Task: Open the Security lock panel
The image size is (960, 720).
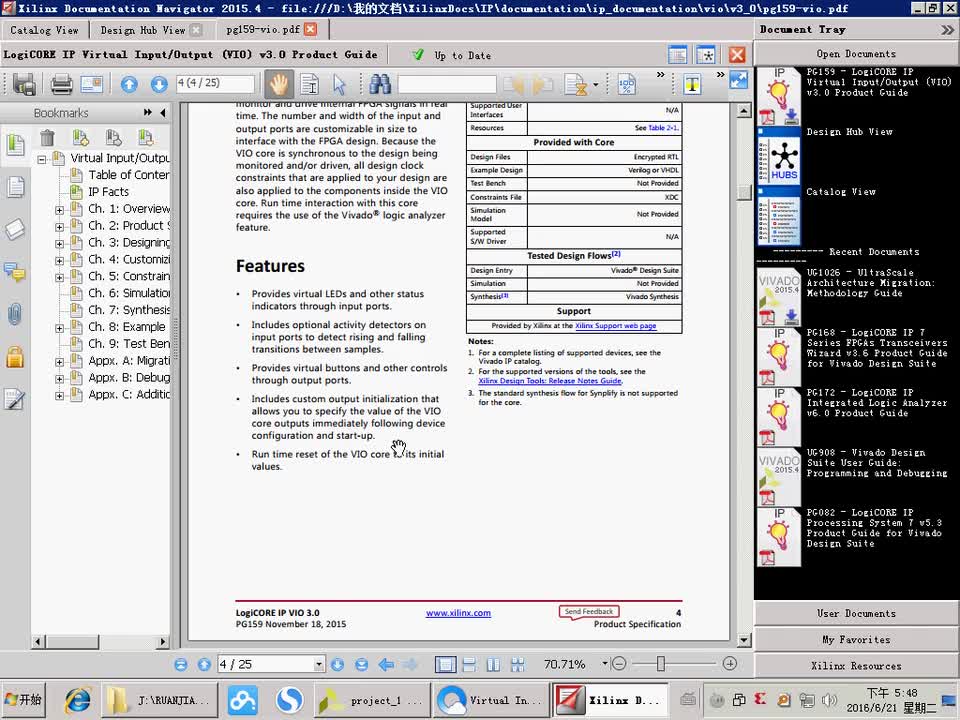Action: (x=15, y=356)
